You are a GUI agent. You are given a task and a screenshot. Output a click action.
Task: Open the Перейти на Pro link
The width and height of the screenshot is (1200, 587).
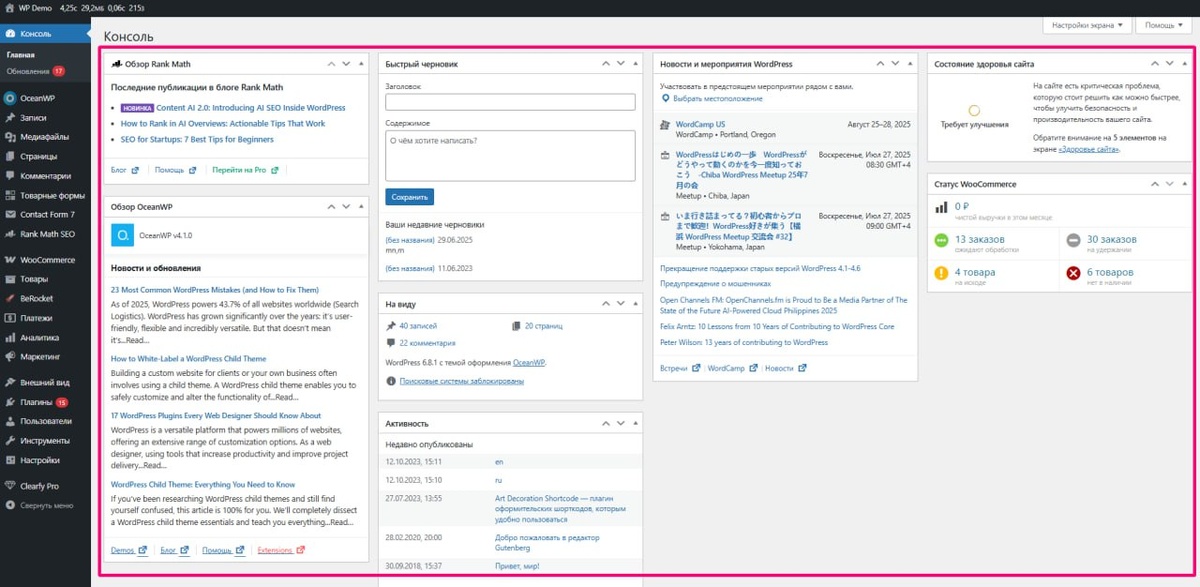tap(239, 170)
